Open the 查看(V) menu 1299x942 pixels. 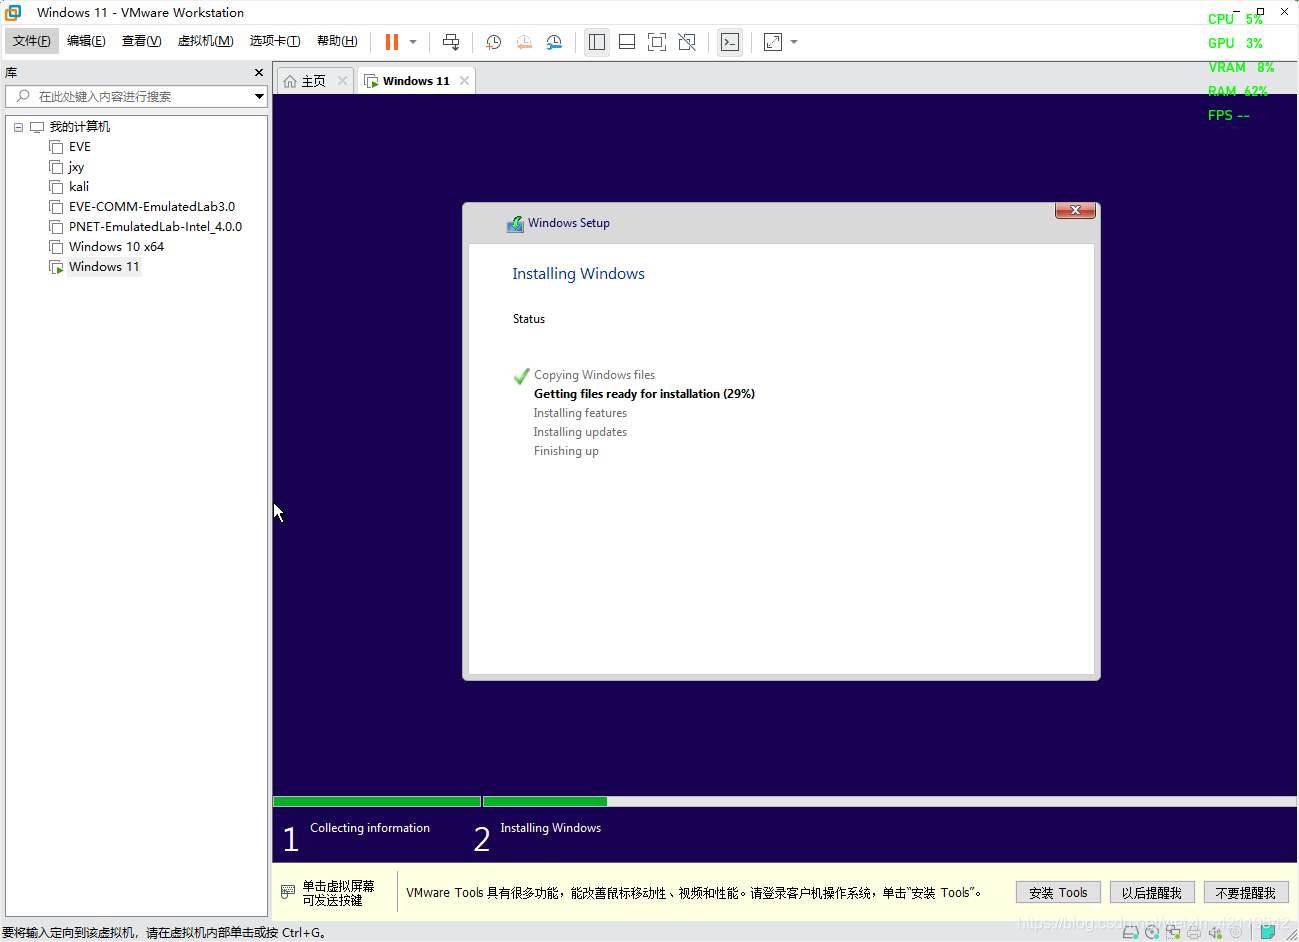[141, 41]
